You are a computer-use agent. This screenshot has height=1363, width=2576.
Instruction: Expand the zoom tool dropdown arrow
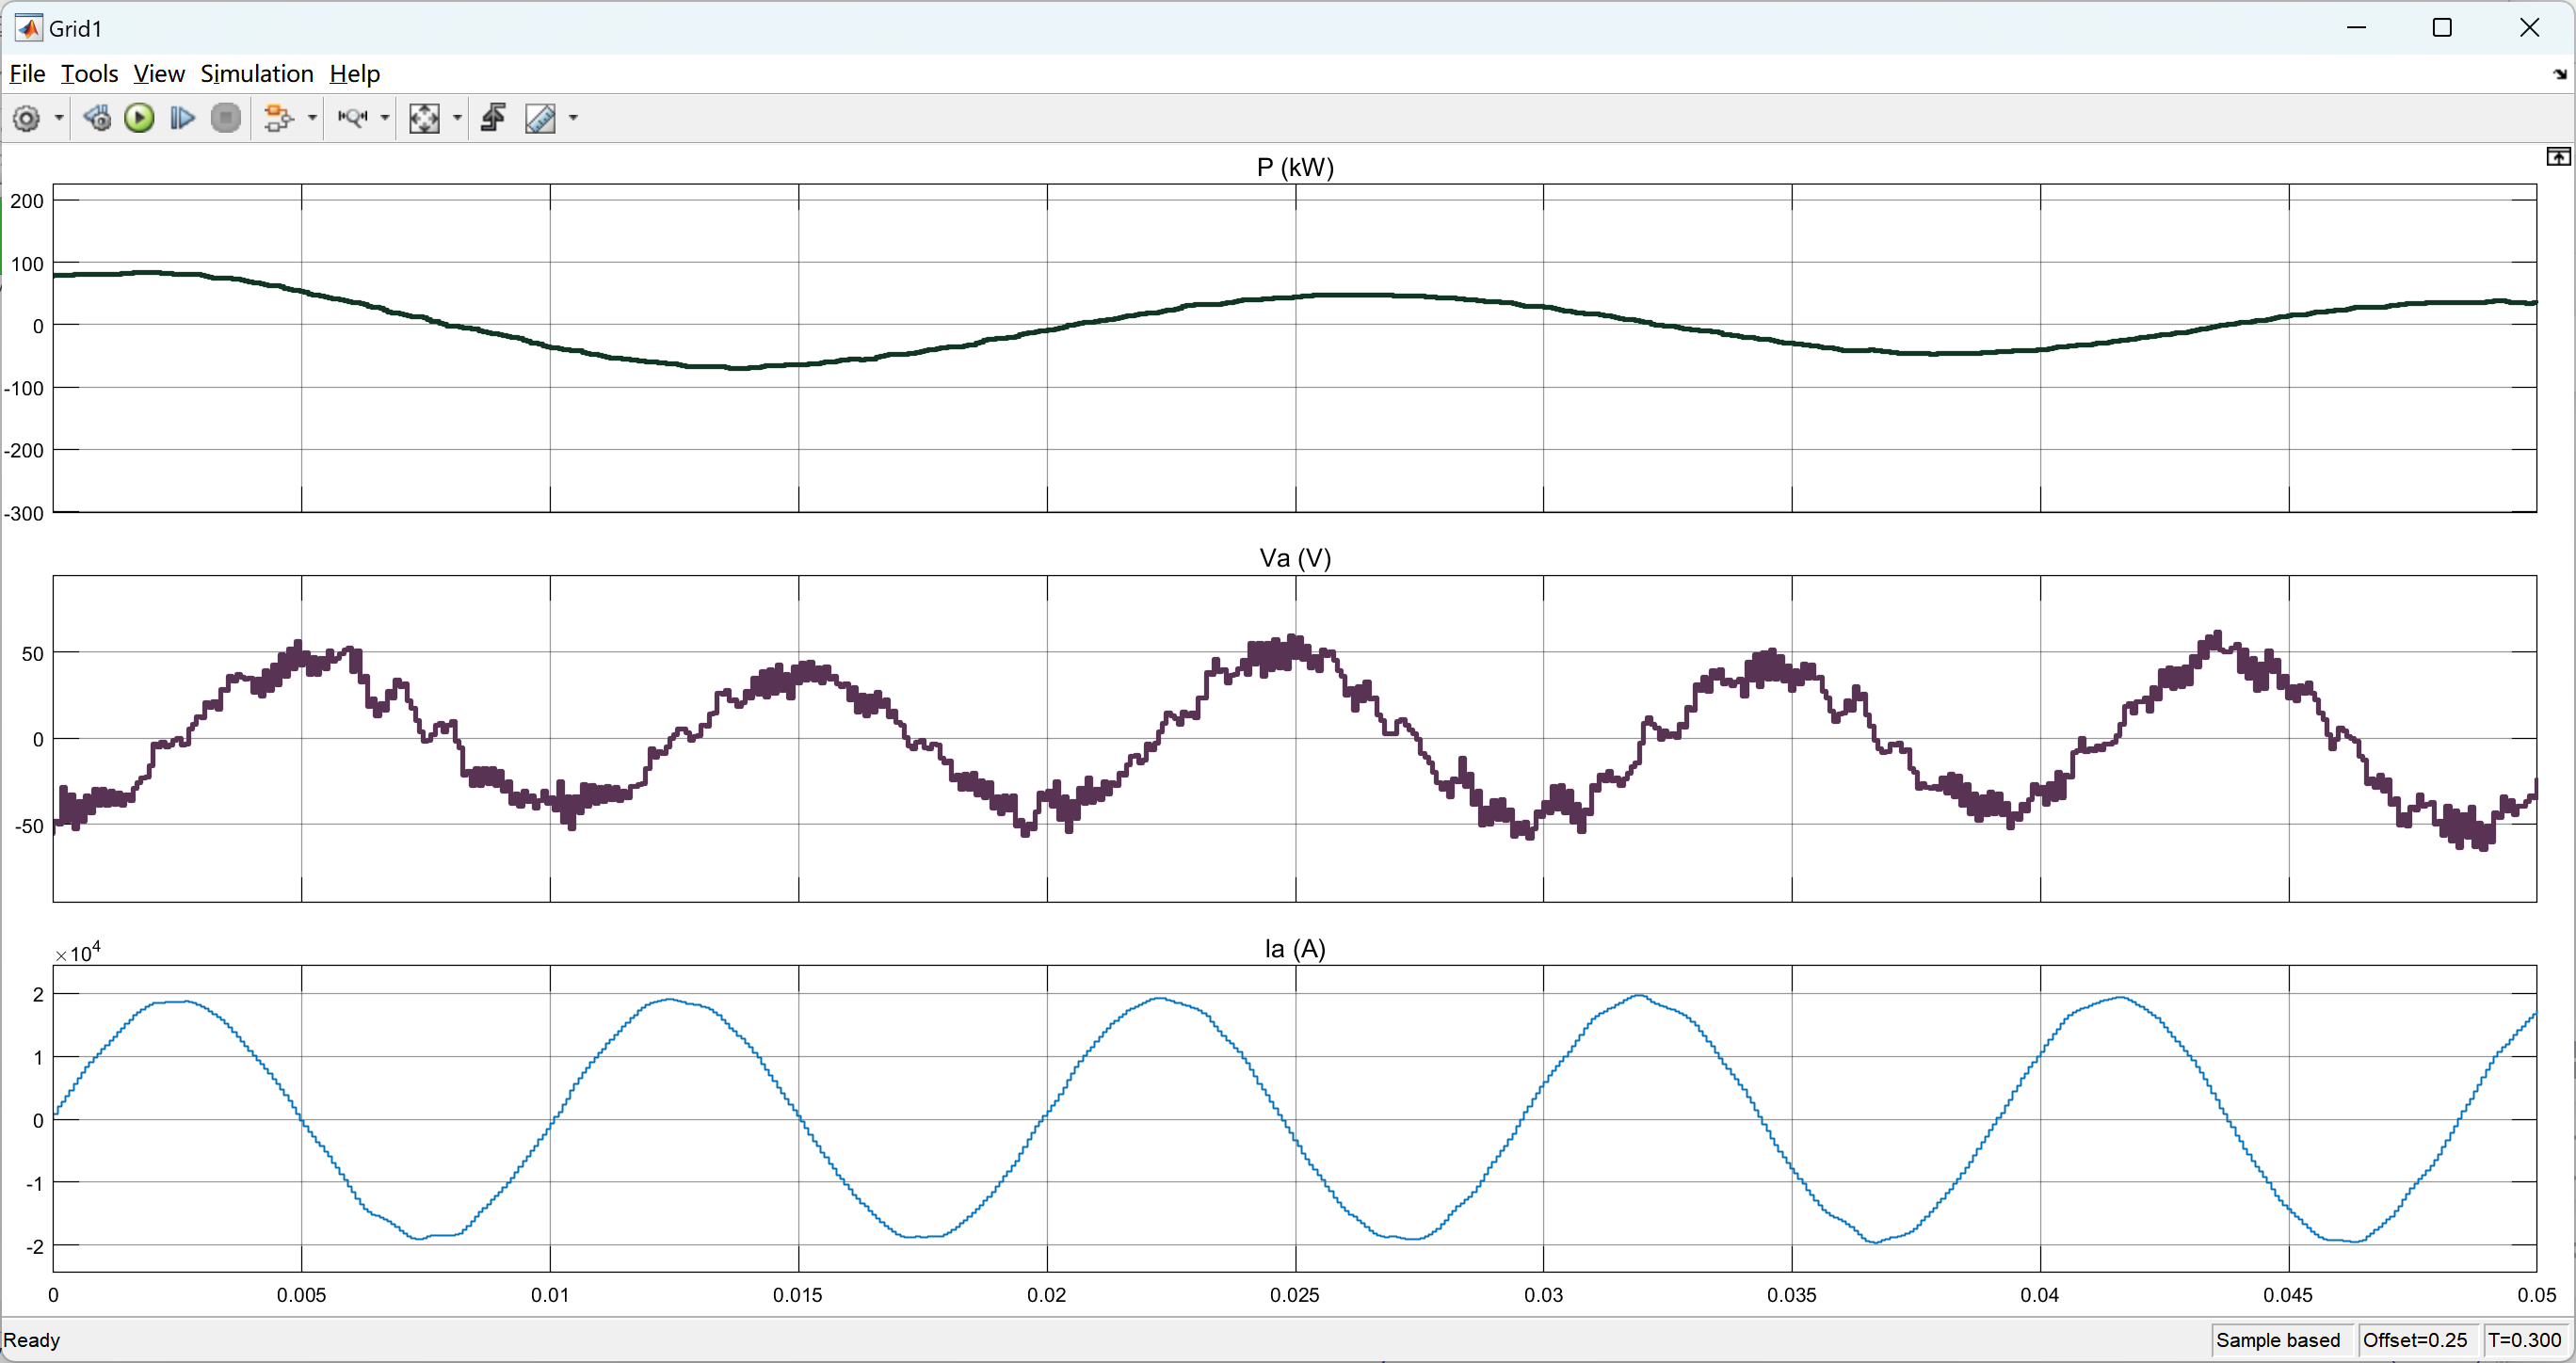point(385,118)
